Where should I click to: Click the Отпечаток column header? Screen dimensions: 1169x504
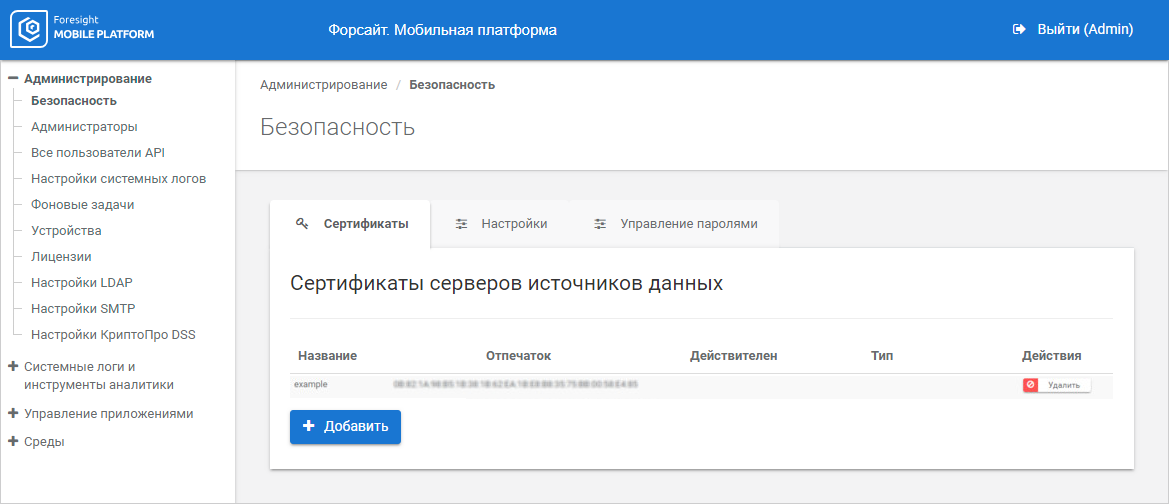pos(518,356)
